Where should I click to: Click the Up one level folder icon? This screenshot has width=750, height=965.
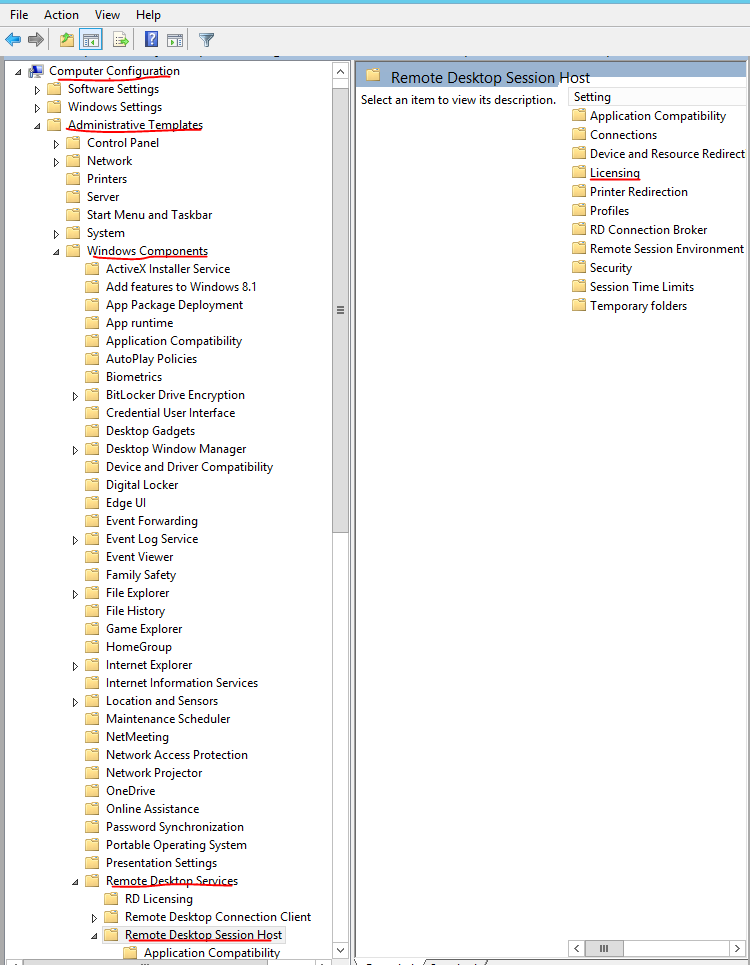(x=66, y=40)
